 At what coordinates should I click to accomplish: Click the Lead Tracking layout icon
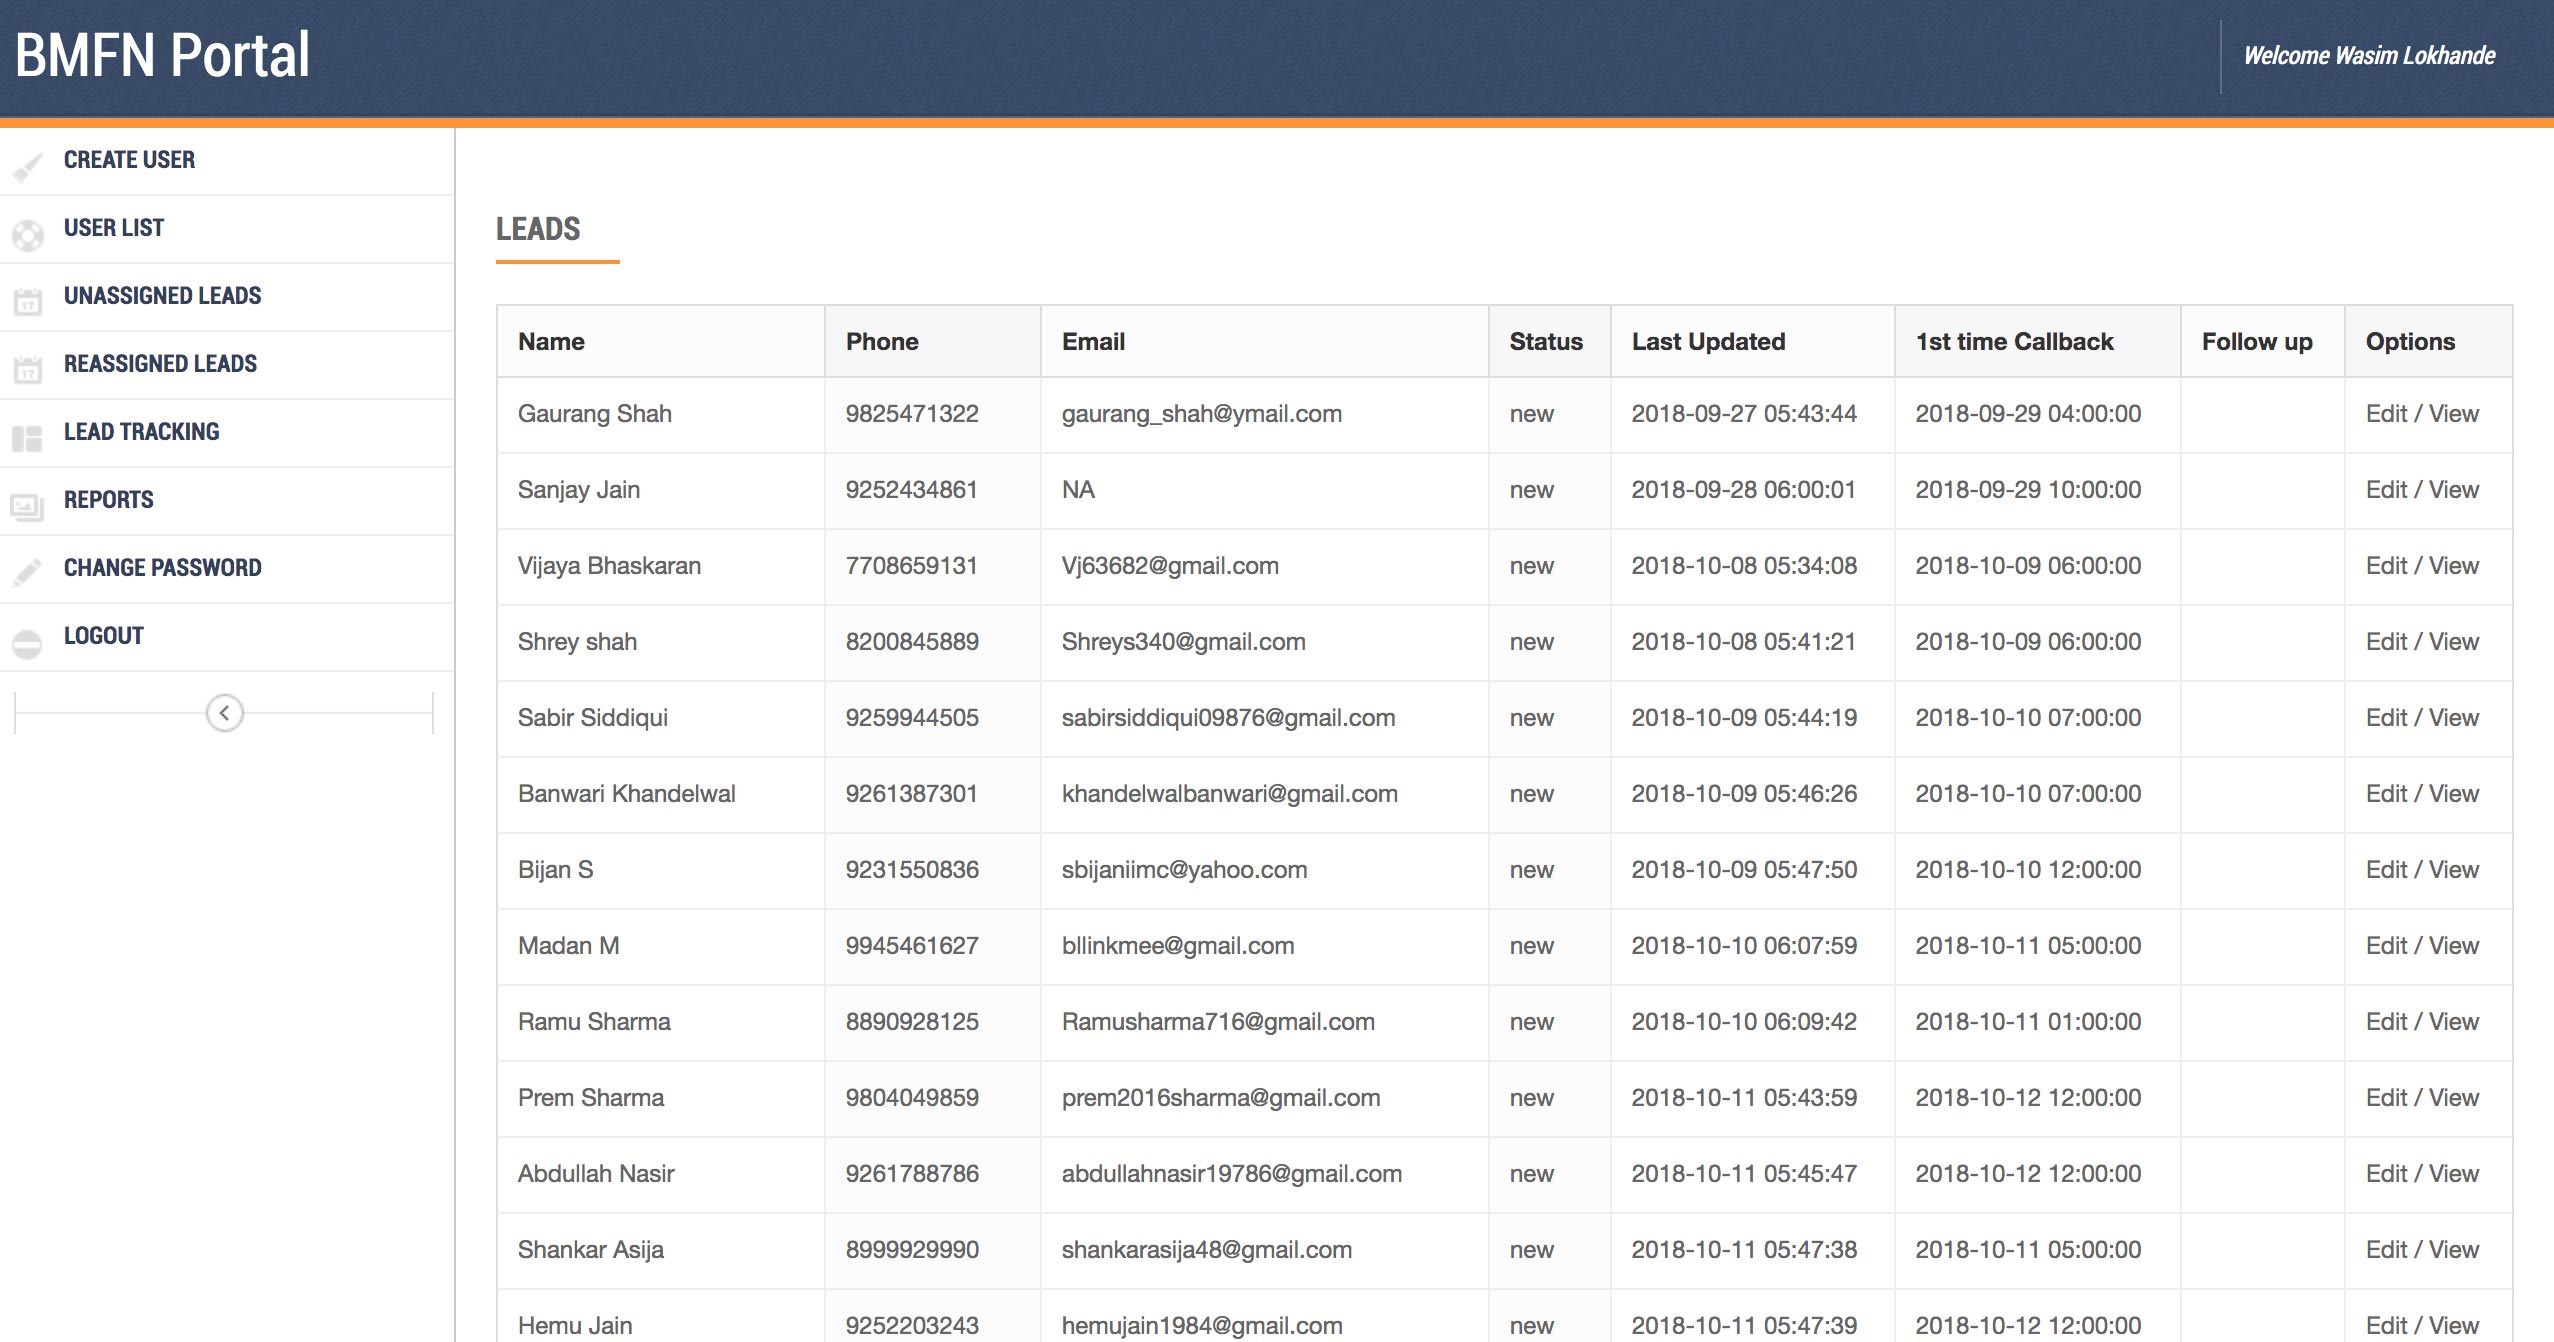[x=28, y=438]
